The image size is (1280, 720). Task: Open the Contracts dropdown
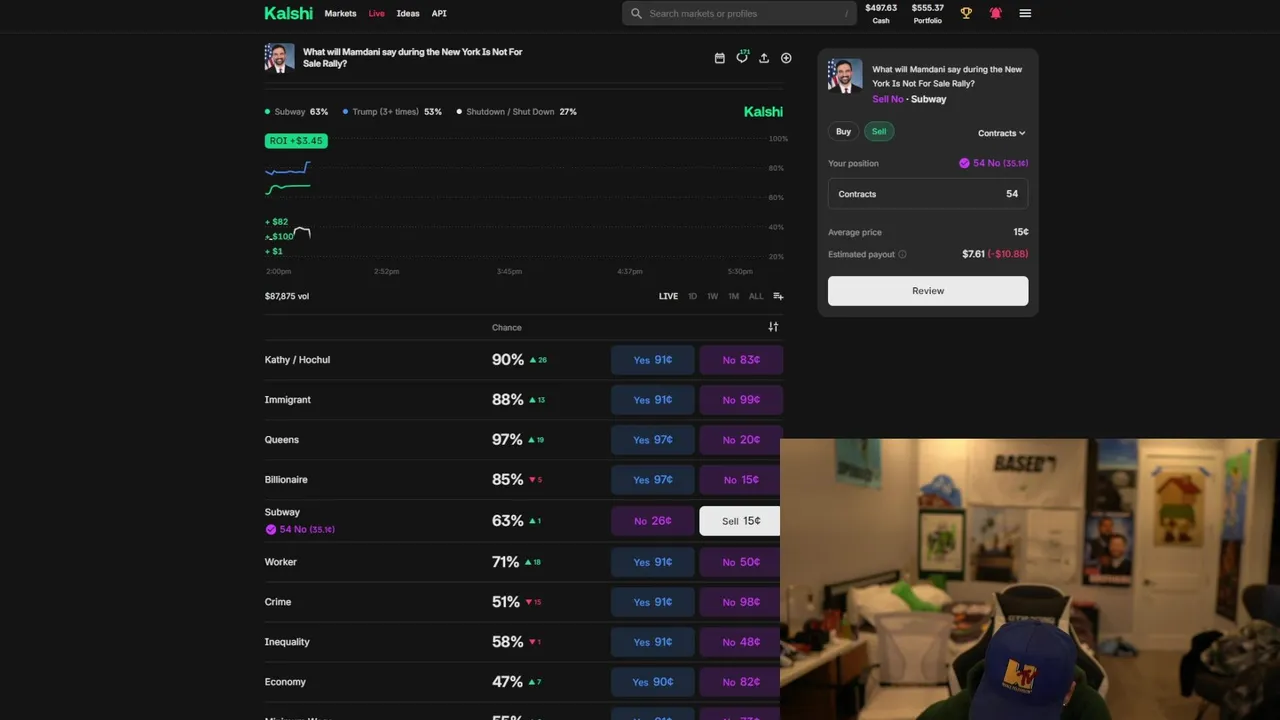1001,133
